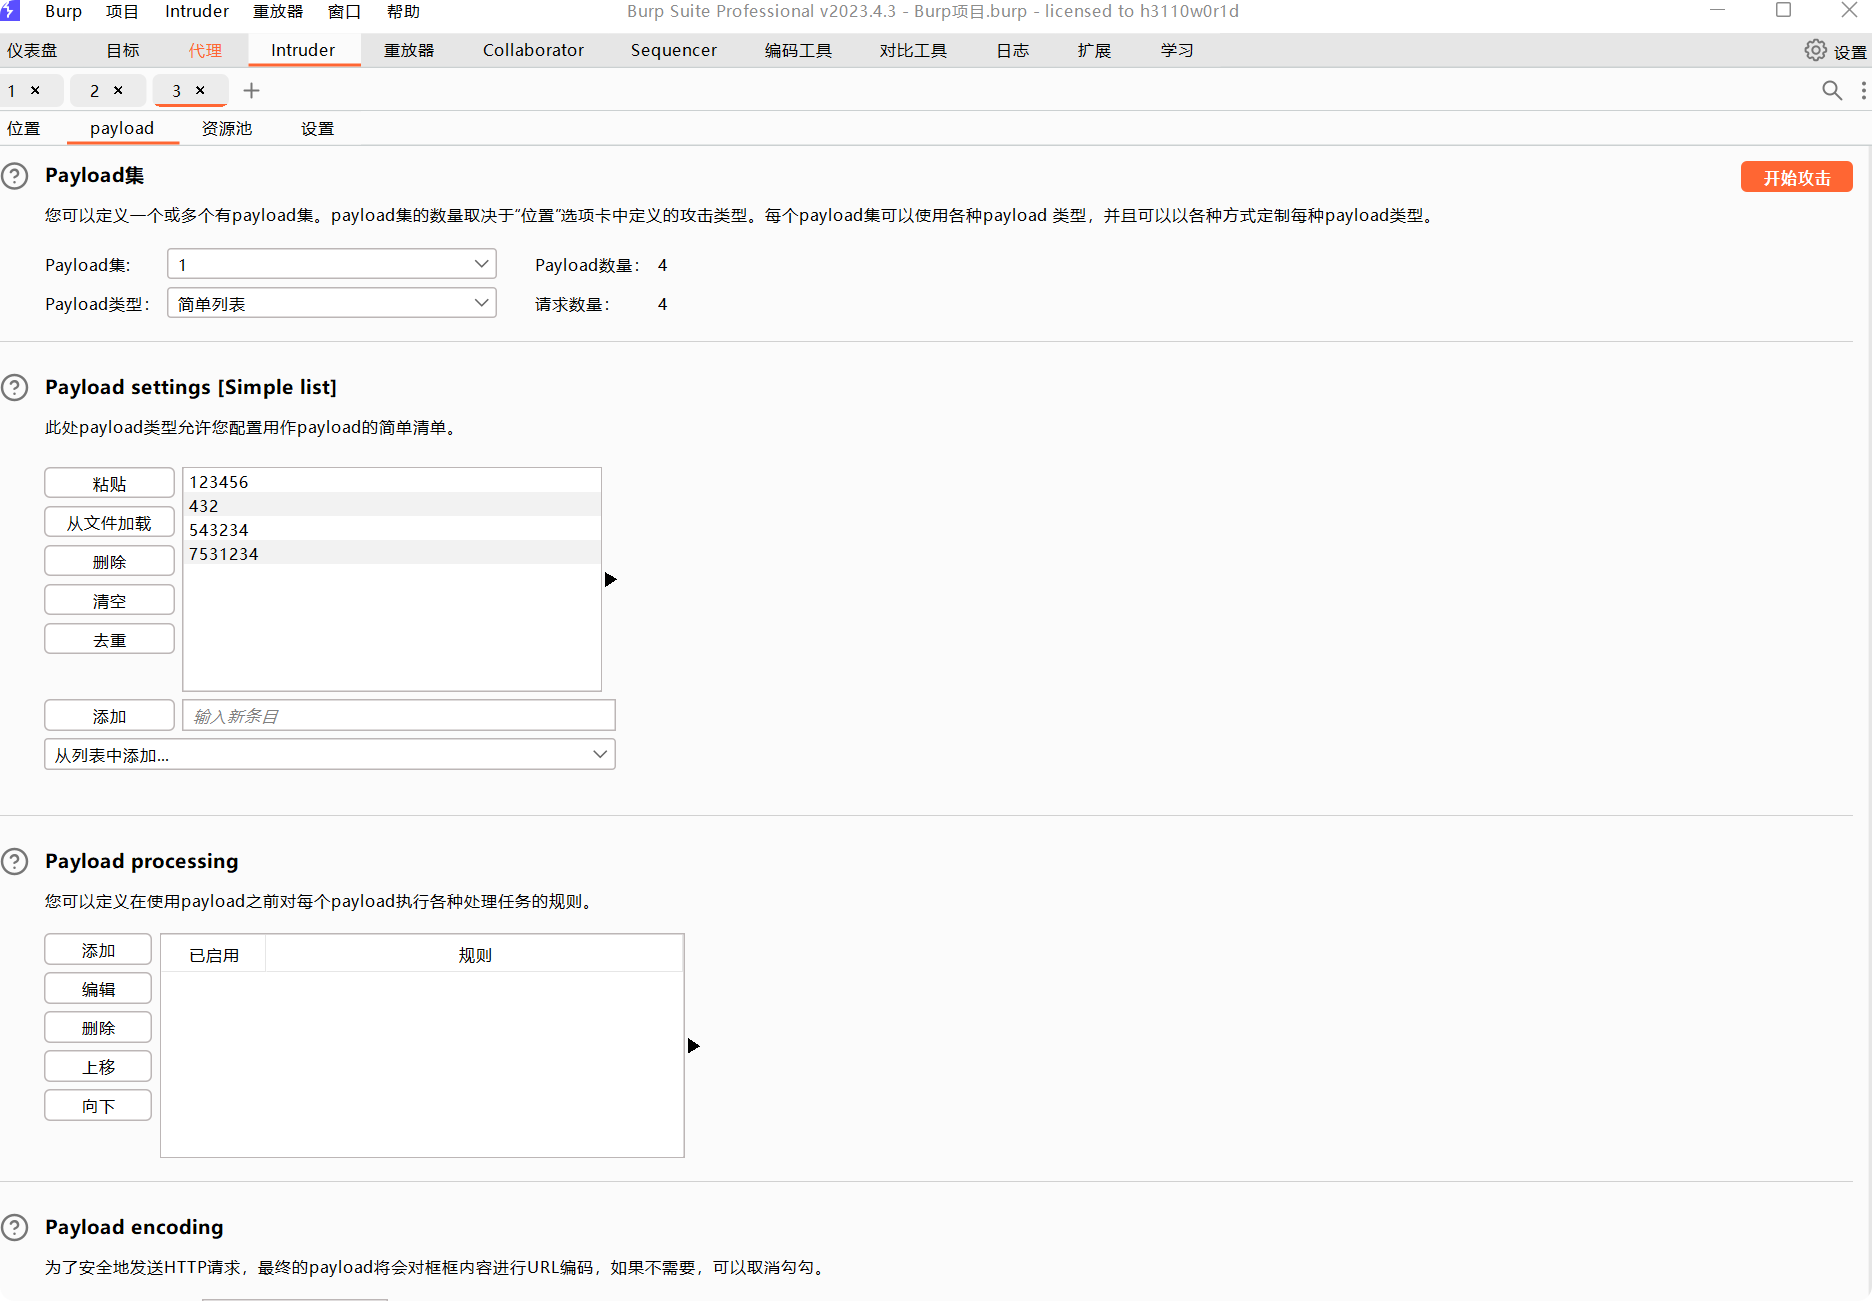Select payload entry 123456

392,481
